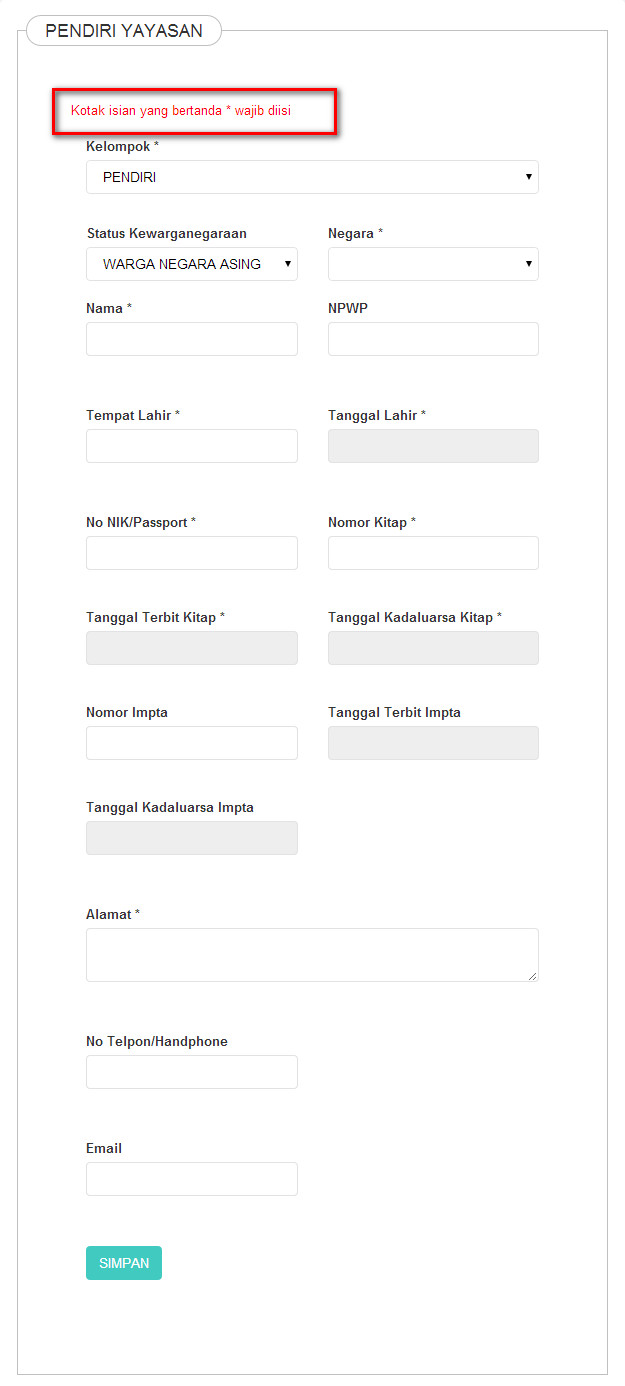Open the Tanggal Terbit Kitap date field

192,648
